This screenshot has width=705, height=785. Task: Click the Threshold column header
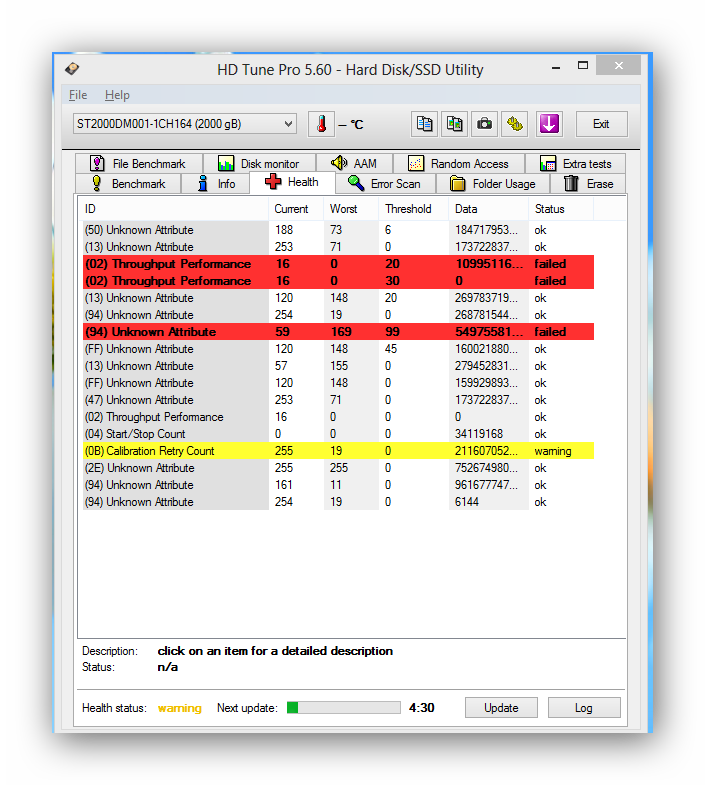click(408, 209)
